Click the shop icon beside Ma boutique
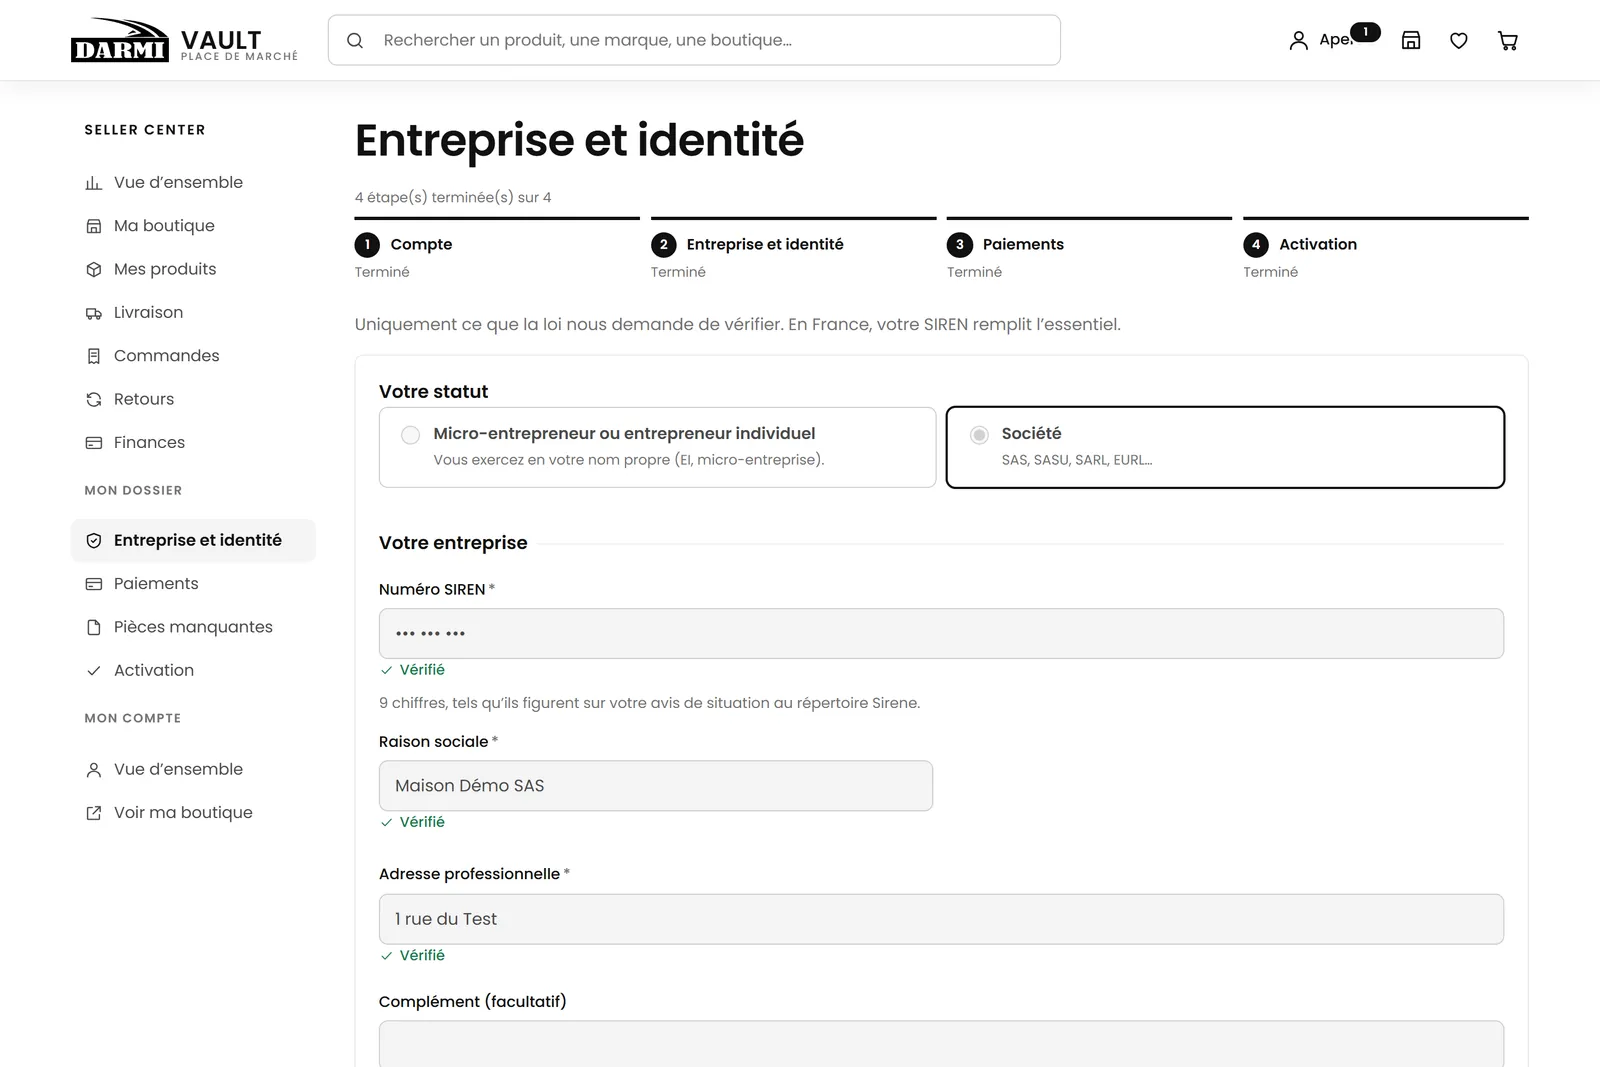The image size is (1600, 1067). click(x=94, y=226)
